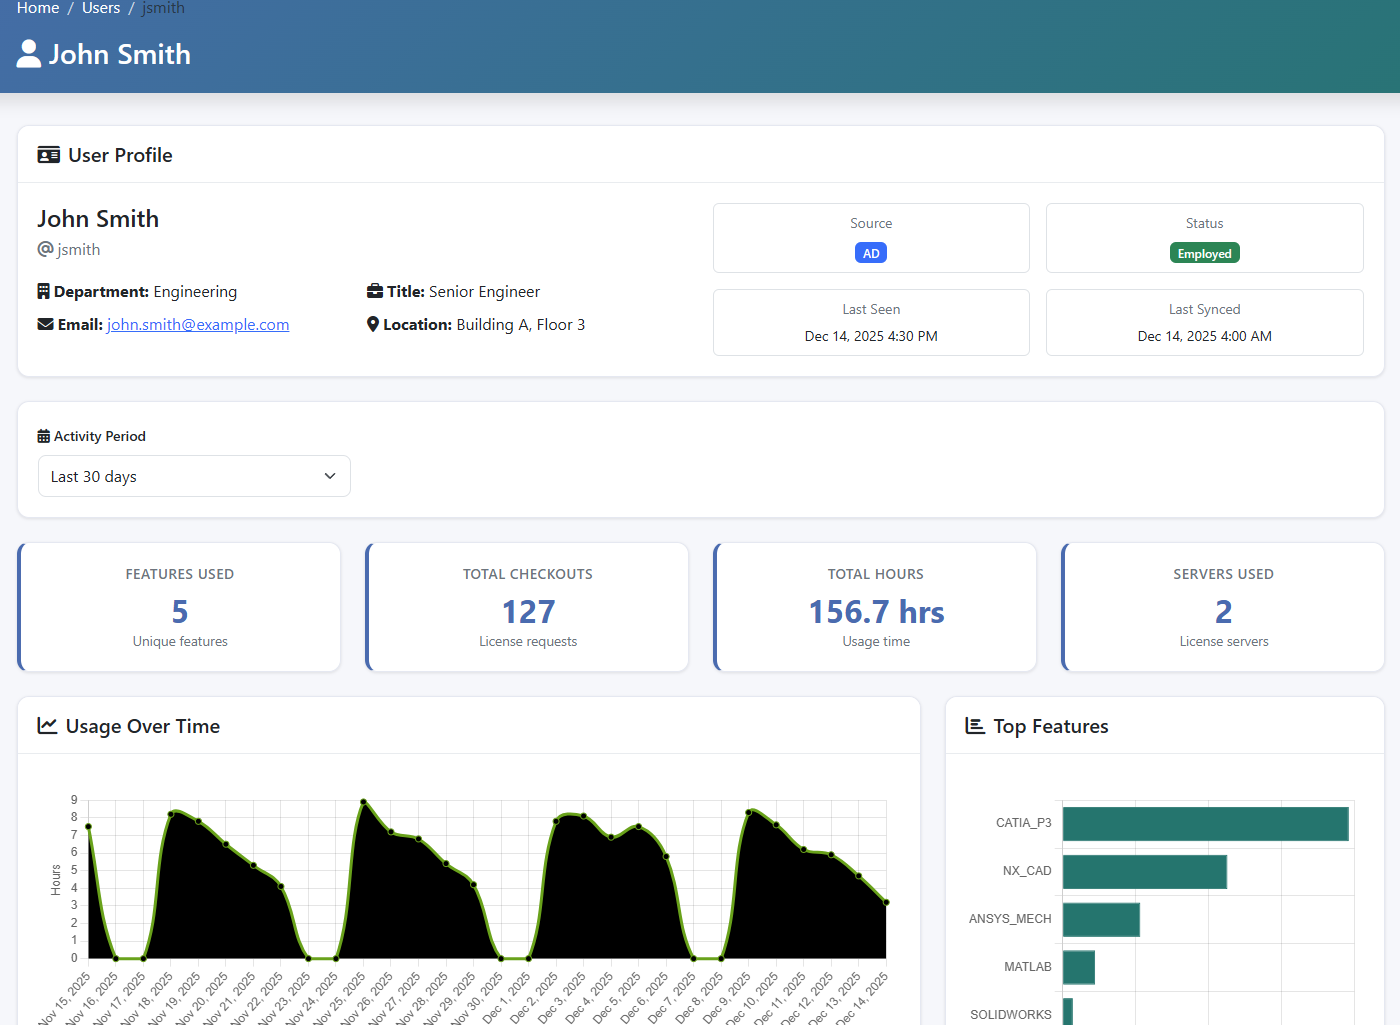Click the line chart icon beside Usage Over Time
The height and width of the screenshot is (1025, 1400).
click(47, 726)
